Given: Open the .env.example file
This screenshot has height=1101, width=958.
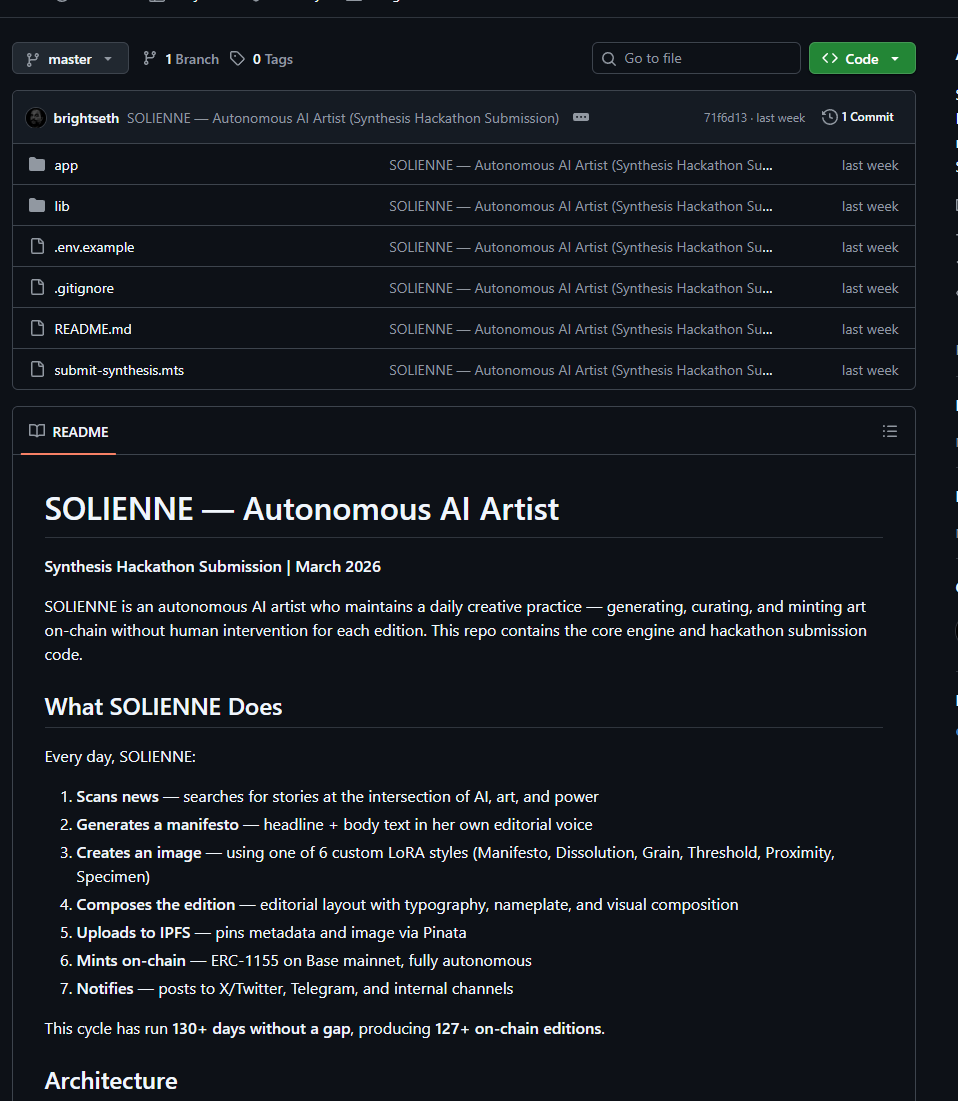Looking at the screenshot, I should [94, 247].
